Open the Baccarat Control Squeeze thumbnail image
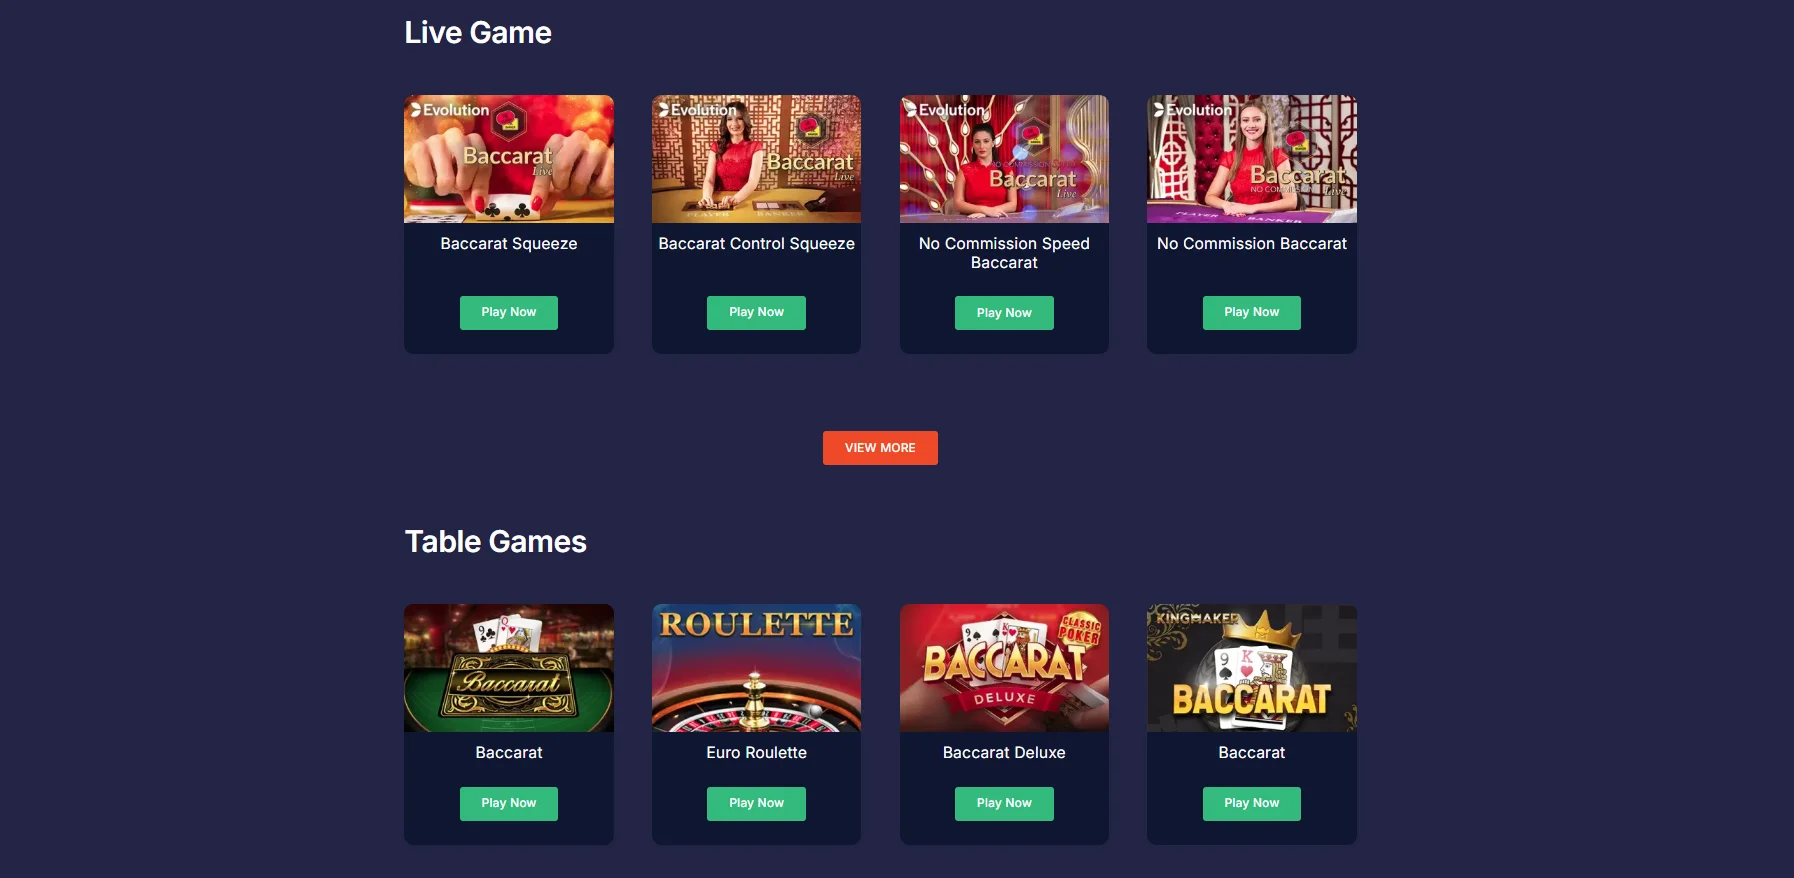The height and width of the screenshot is (878, 1794). click(x=756, y=159)
